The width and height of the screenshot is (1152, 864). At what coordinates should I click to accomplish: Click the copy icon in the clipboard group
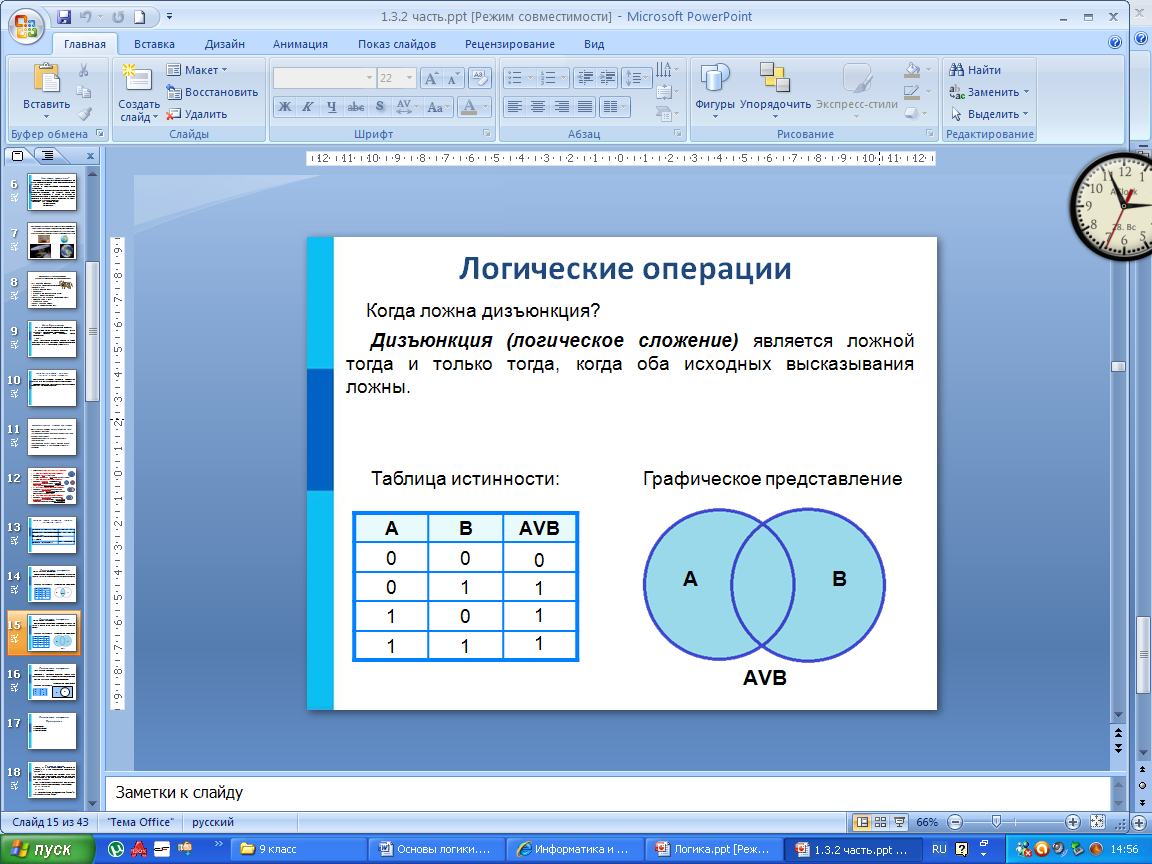(84, 92)
